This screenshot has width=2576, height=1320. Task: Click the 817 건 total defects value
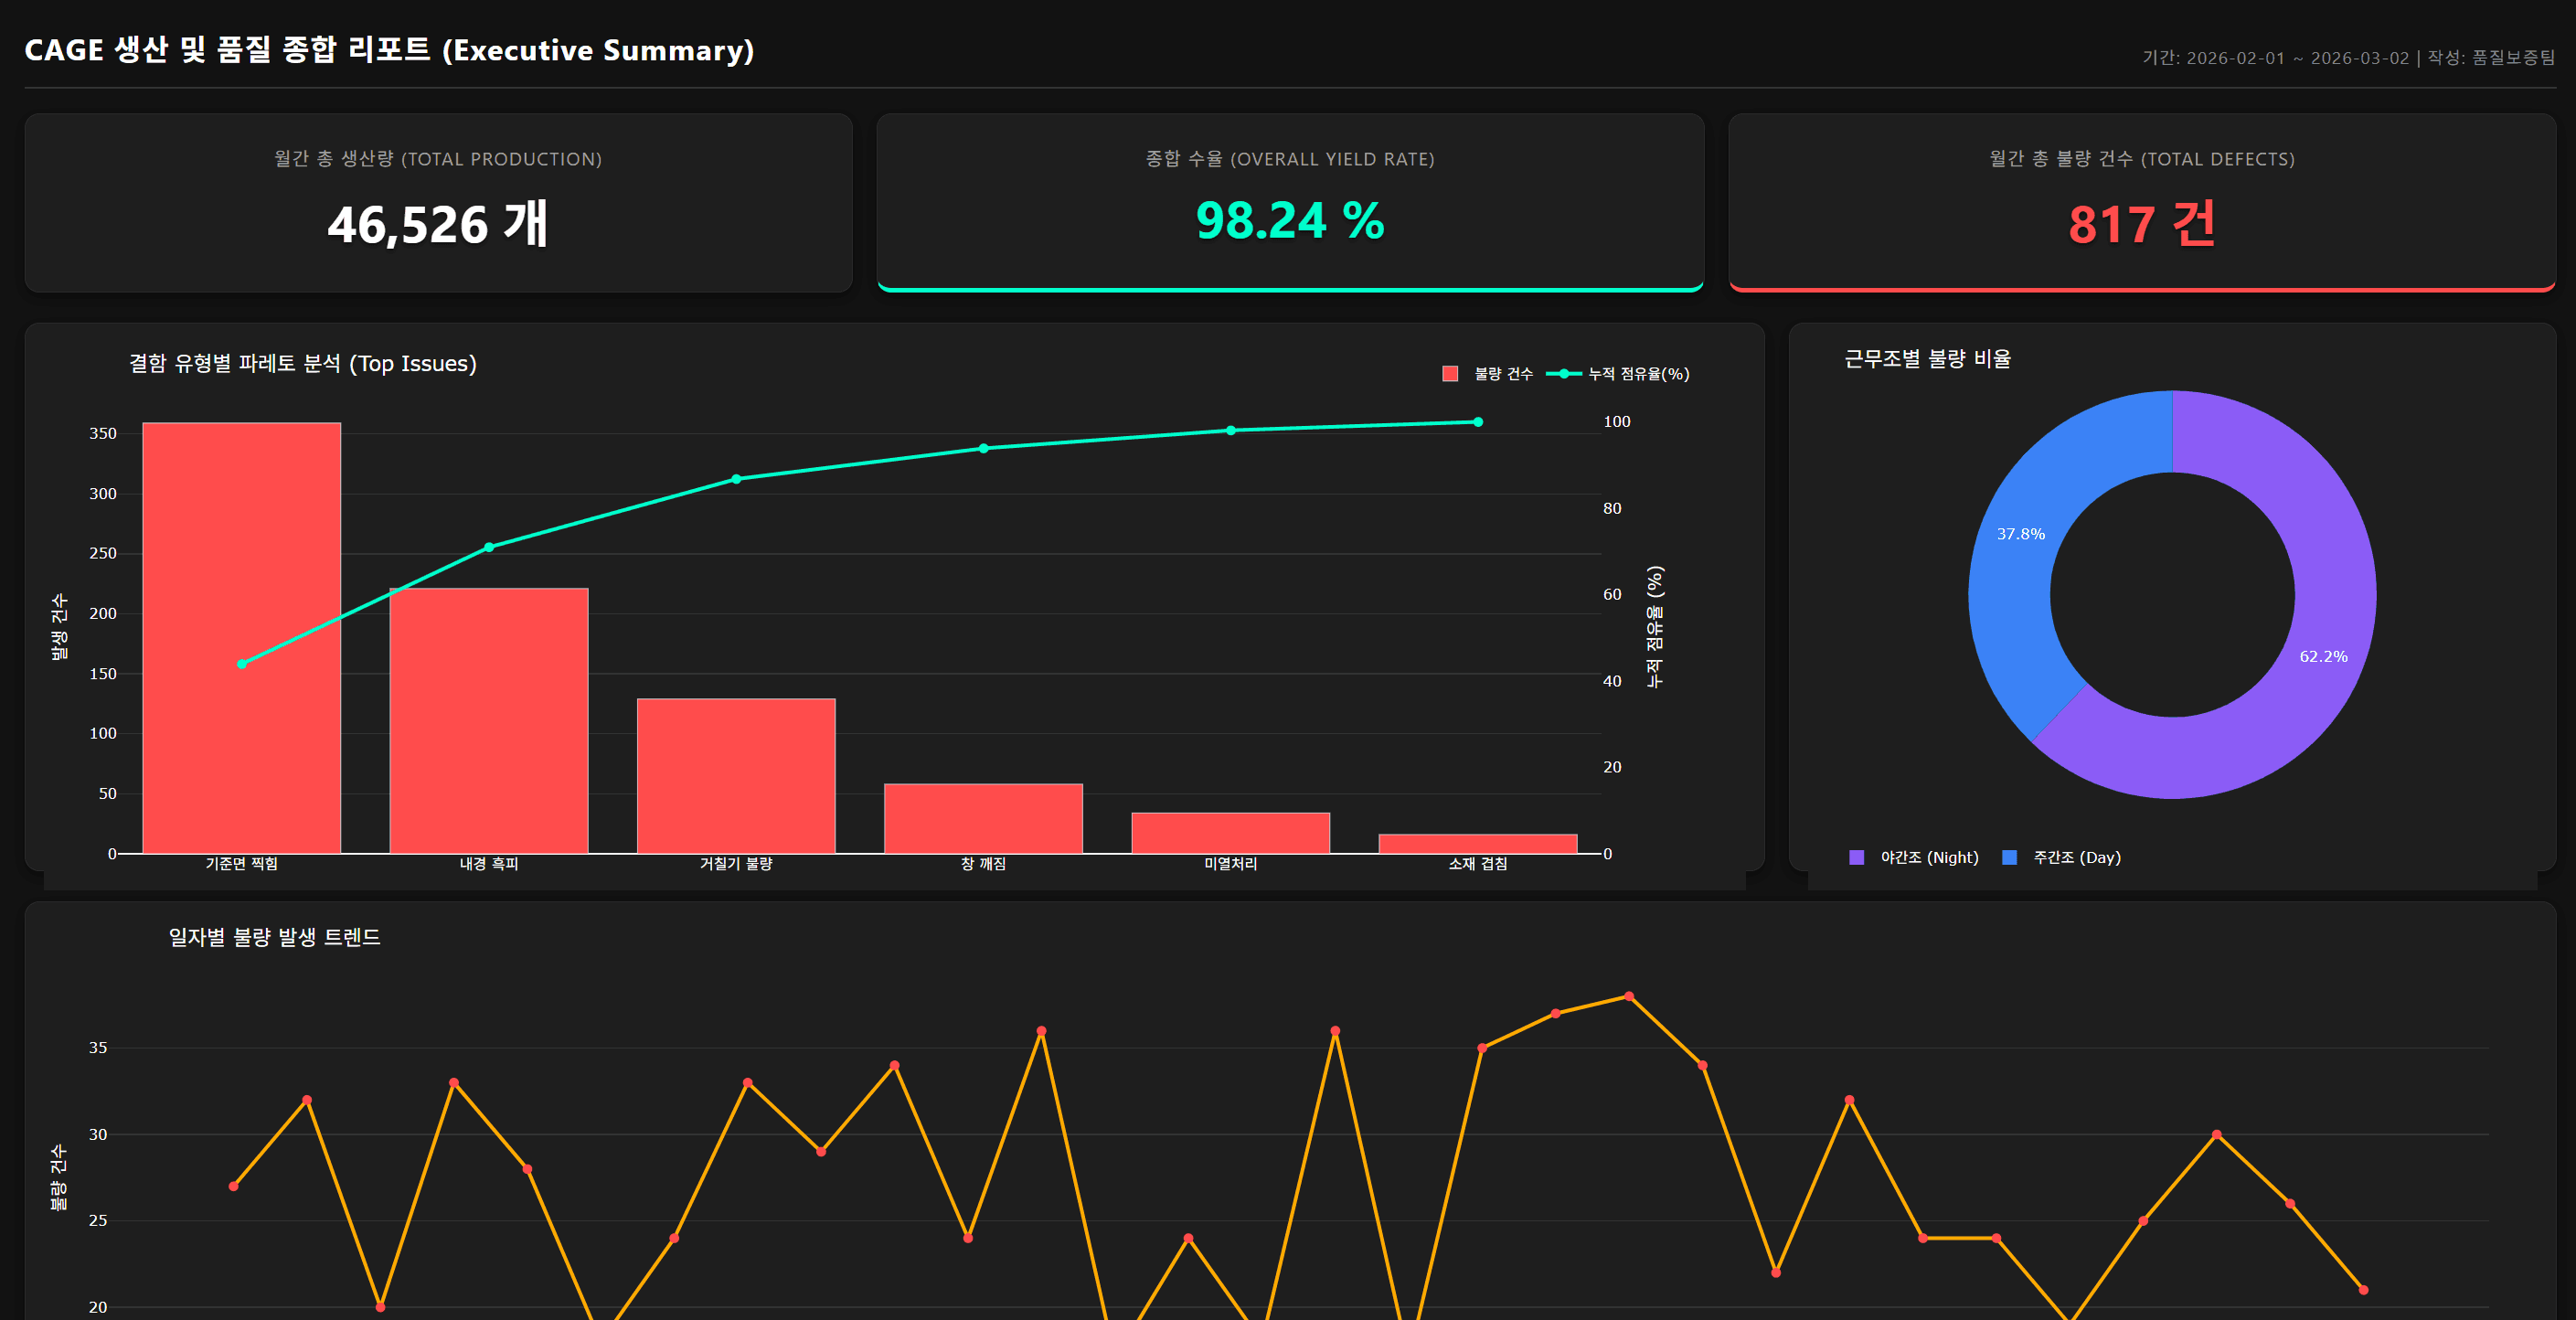point(2142,224)
